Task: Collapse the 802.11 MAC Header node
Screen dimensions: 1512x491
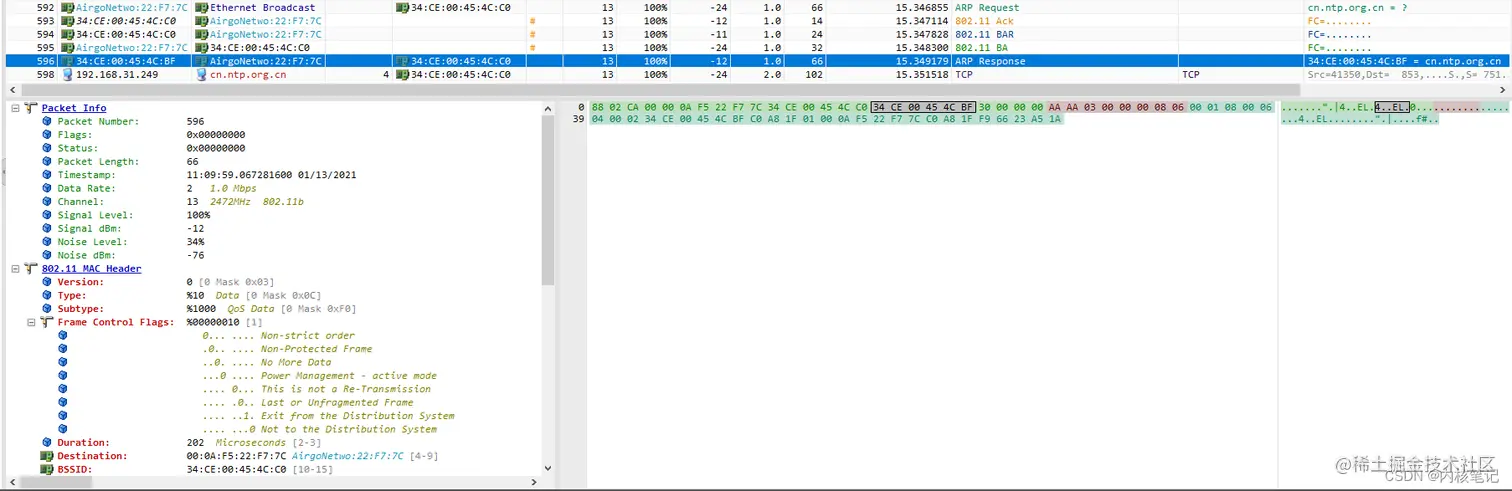Action: [16, 269]
